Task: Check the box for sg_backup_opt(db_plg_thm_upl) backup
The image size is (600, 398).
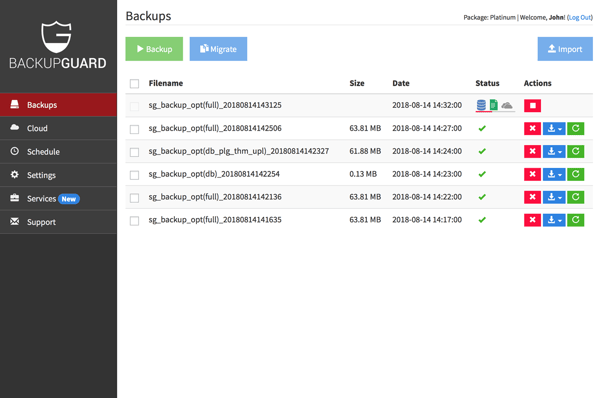Action: 134,152
